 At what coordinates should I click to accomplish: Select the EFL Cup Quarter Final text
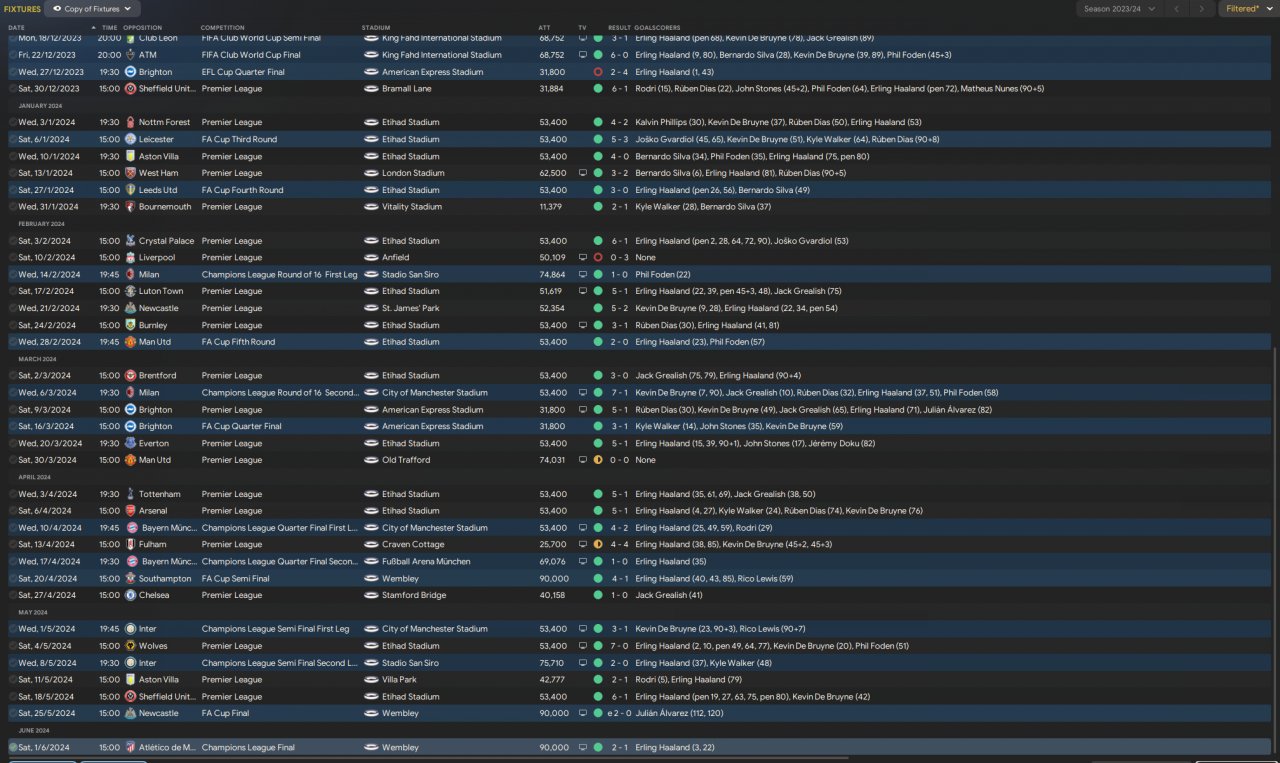coord(243,72)
